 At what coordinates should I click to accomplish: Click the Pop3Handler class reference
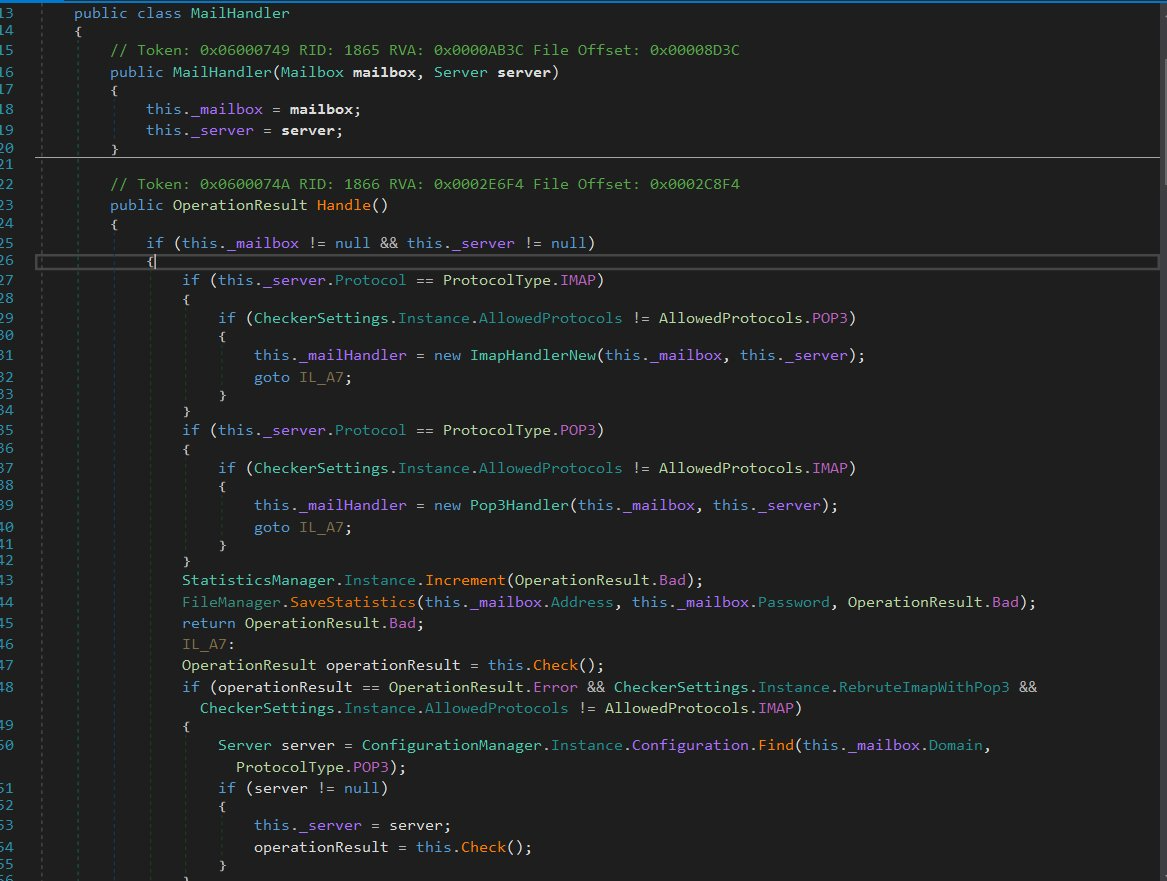coord(519,504)
